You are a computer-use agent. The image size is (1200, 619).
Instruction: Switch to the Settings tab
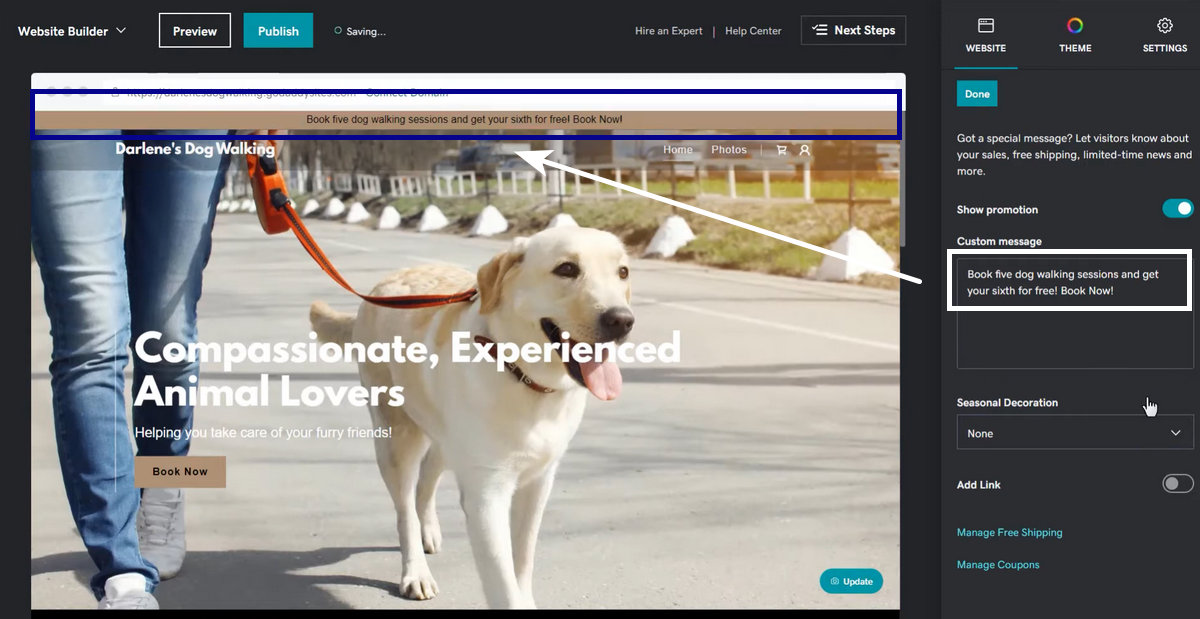pyautogui.click(x=1165, y=35)
